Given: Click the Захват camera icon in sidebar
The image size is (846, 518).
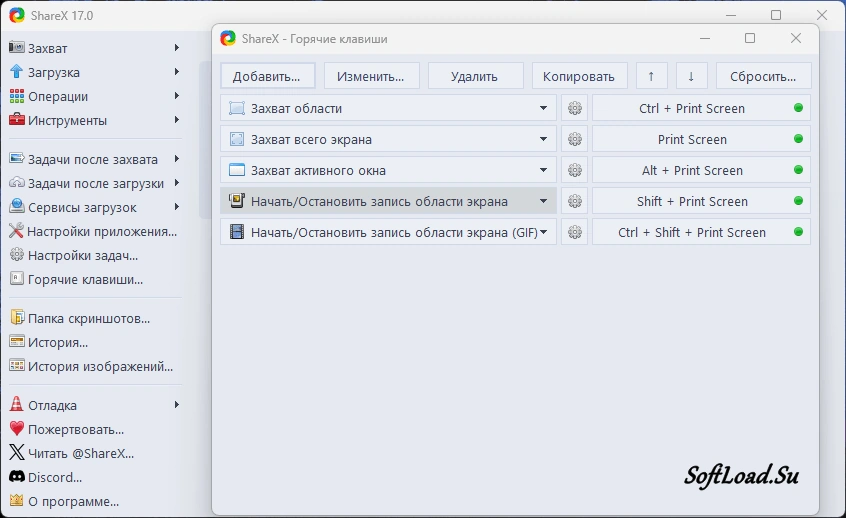Looking at the screenshot, I should 17,47.
